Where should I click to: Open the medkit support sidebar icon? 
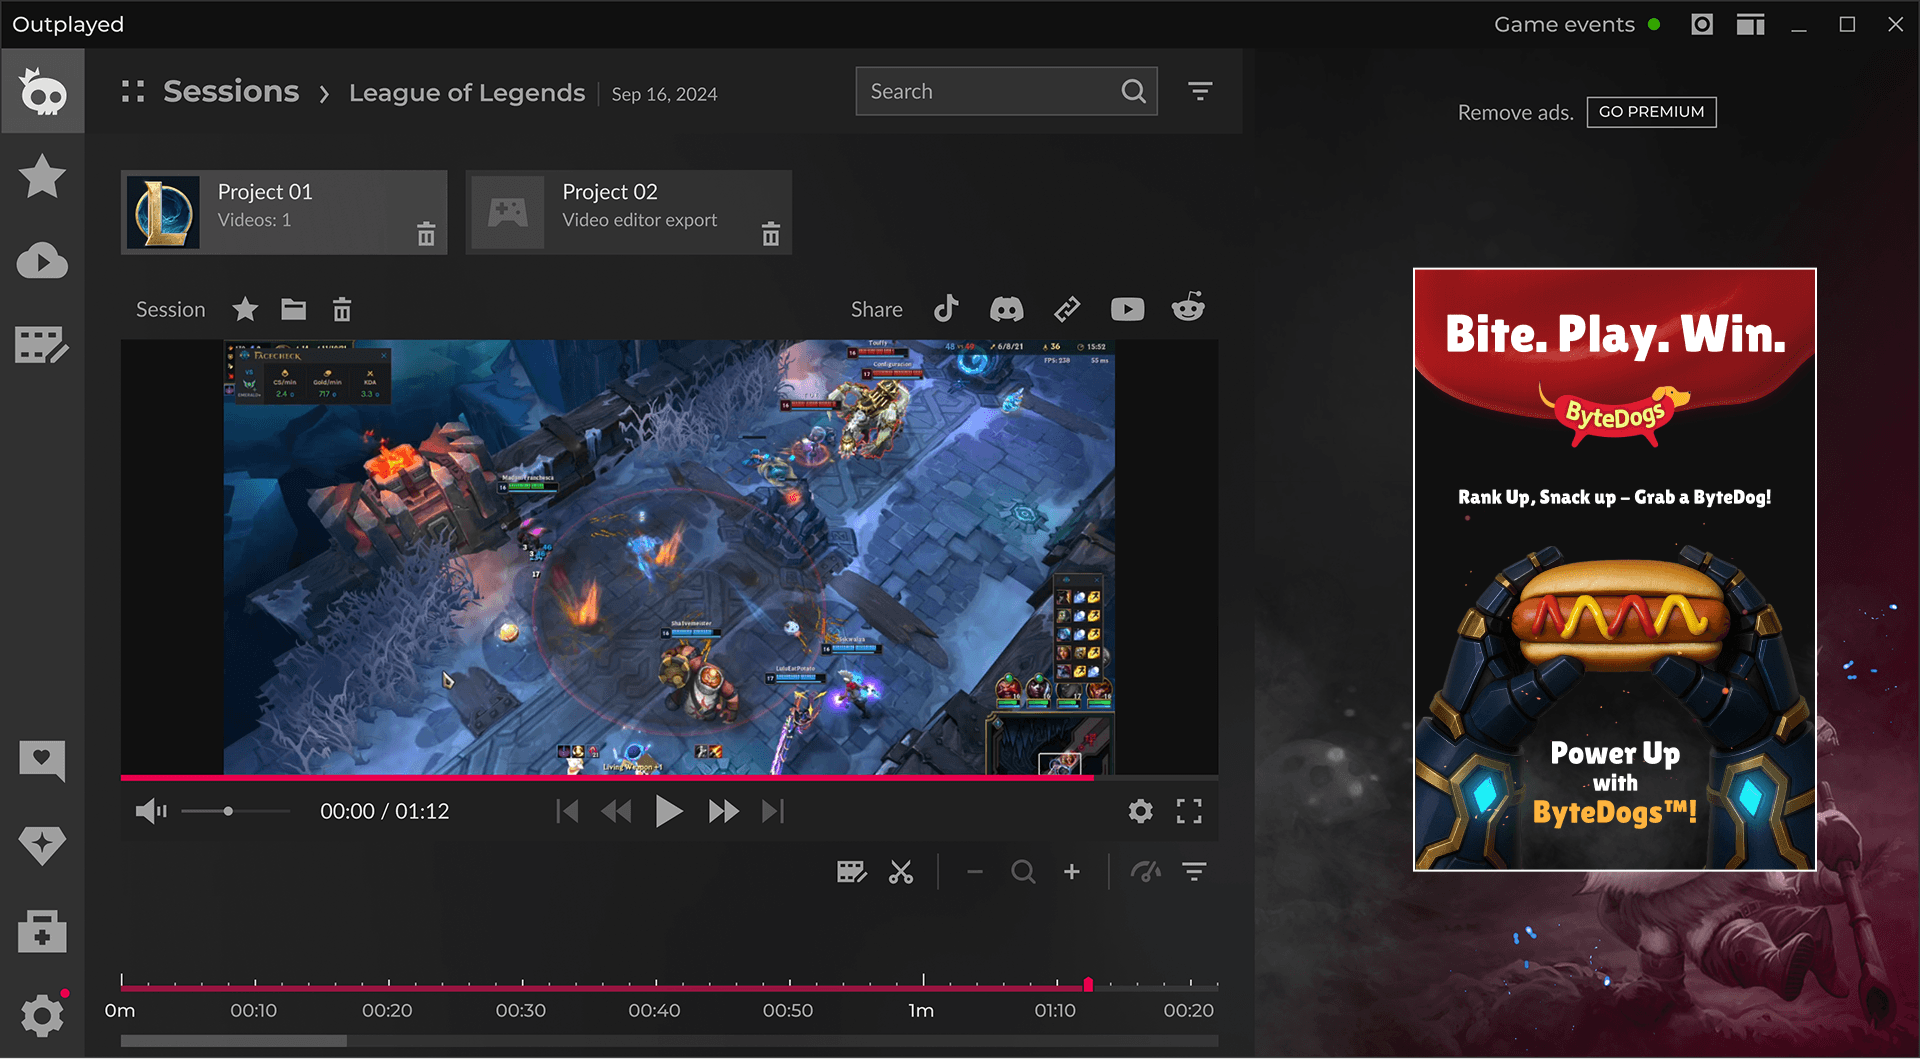coord(42,931)
